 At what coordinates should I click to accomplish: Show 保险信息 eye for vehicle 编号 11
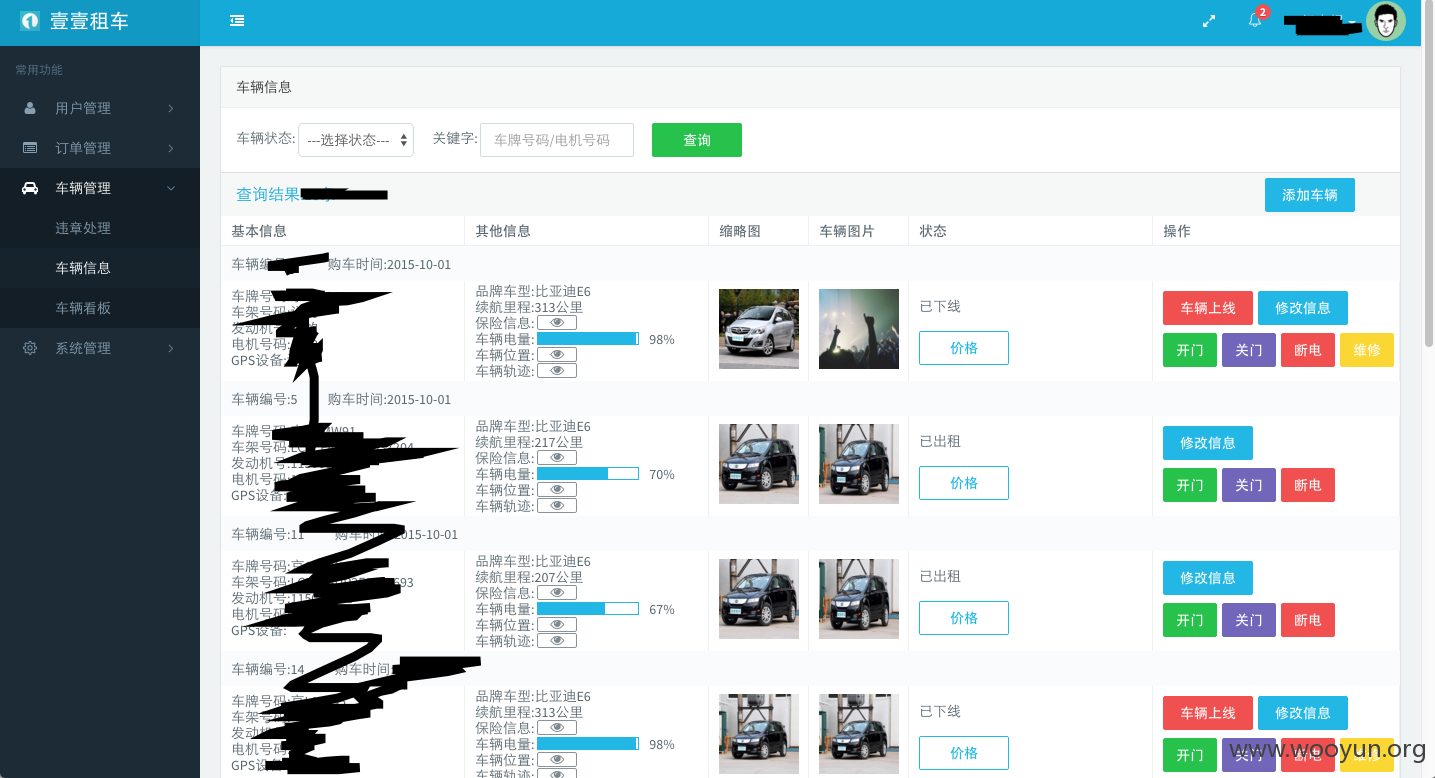557,593
